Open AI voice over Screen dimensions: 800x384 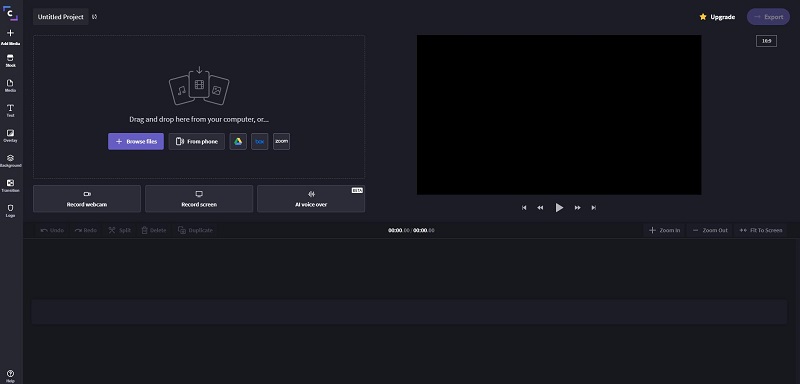click(311, 199)
